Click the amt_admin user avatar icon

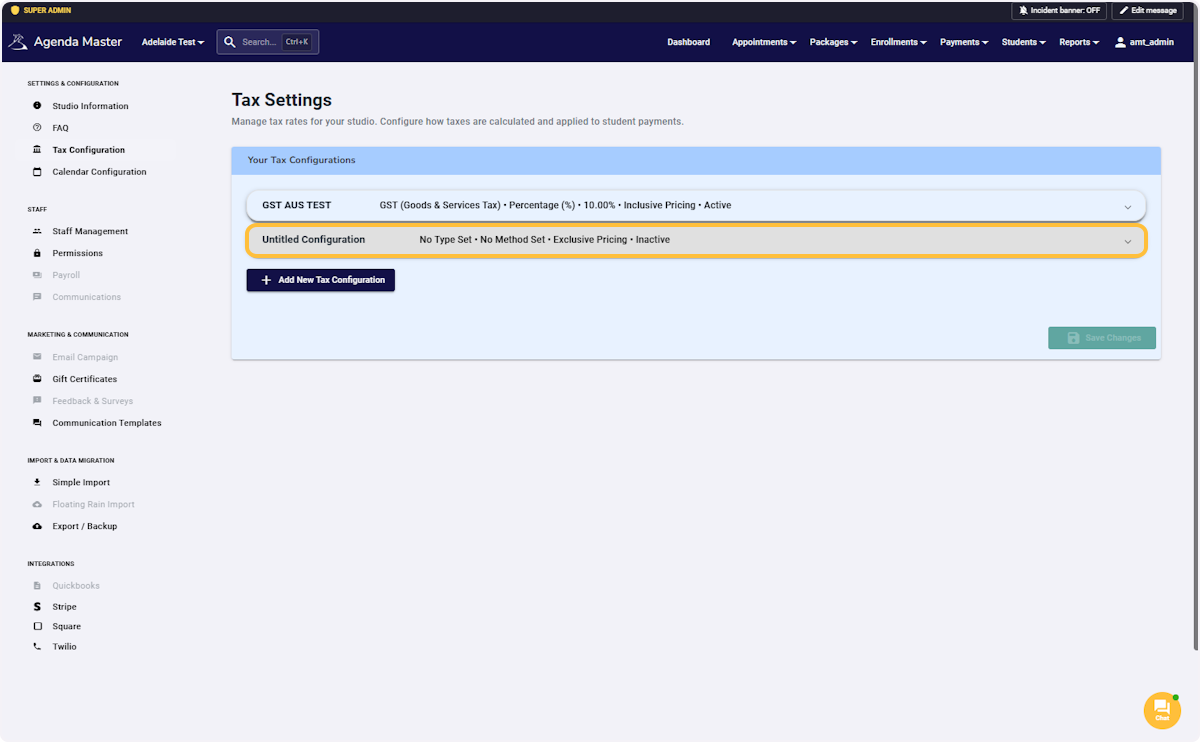pyautogui.click(x=1120, y=42)
